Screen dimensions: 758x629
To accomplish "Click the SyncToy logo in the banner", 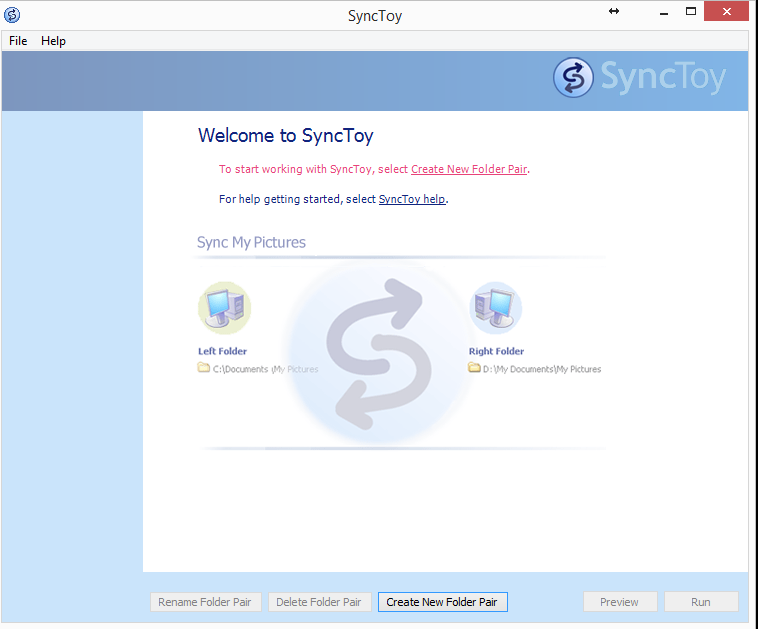I will (x=639, y=77).
